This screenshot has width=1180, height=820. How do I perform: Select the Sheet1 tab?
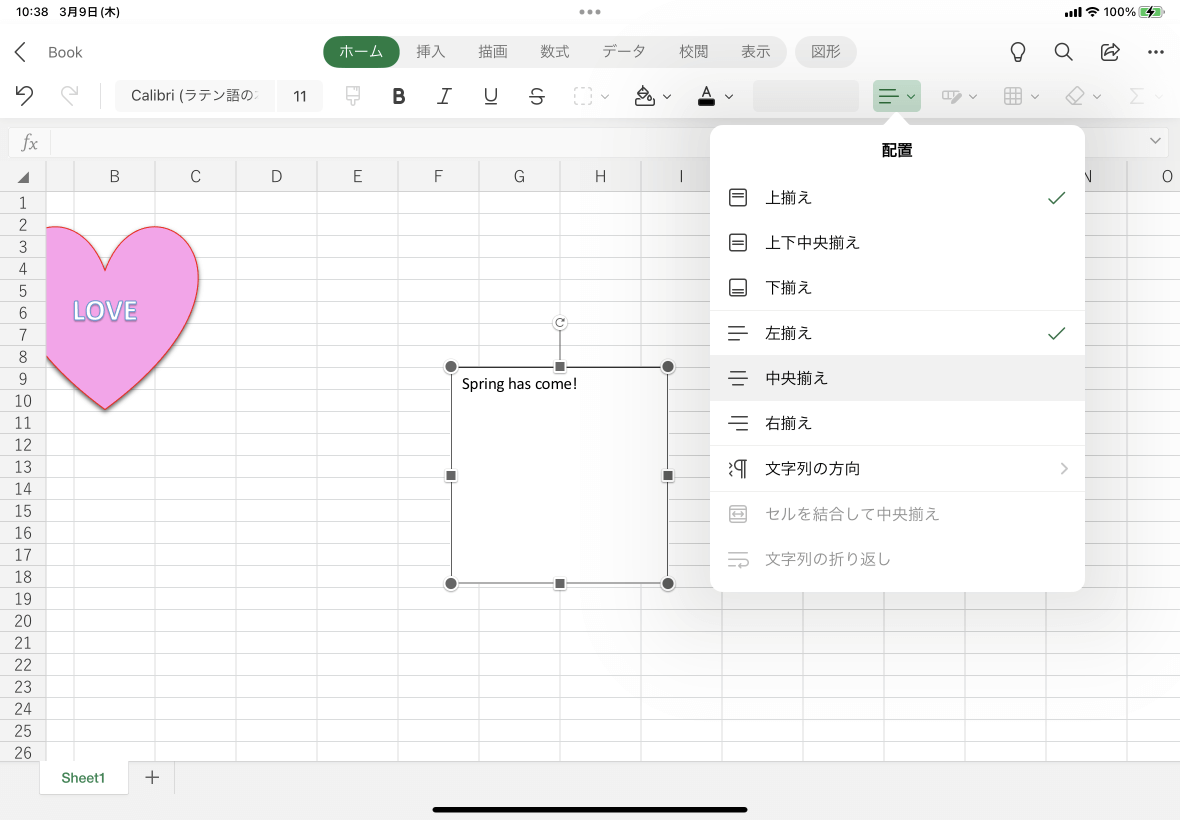click(x=83, y=778)
